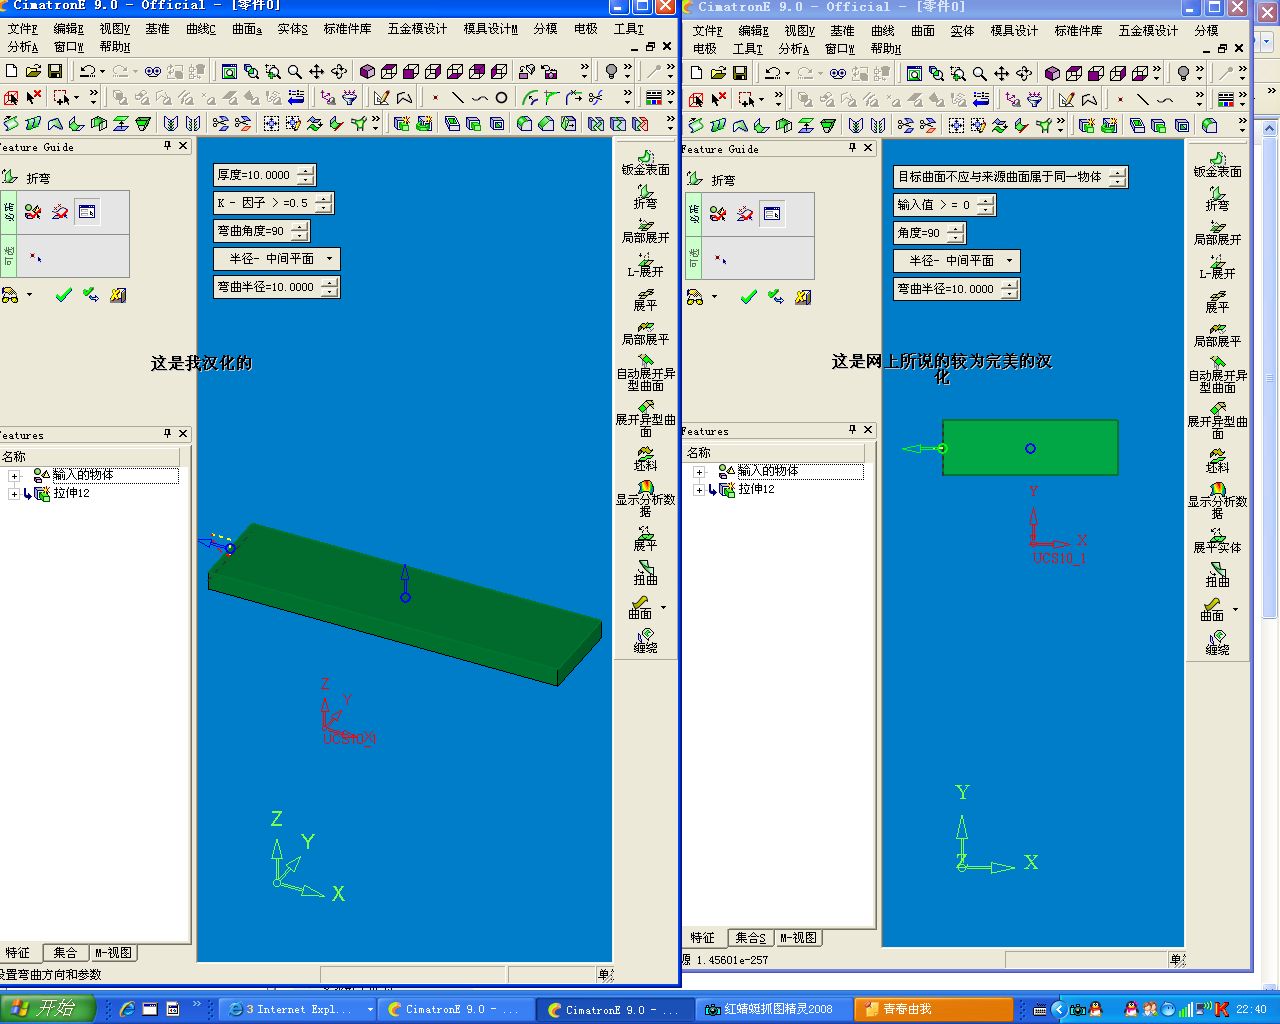
Task: Switch to the 集合 tab in the left window
Action: click(x=65, y=953)
